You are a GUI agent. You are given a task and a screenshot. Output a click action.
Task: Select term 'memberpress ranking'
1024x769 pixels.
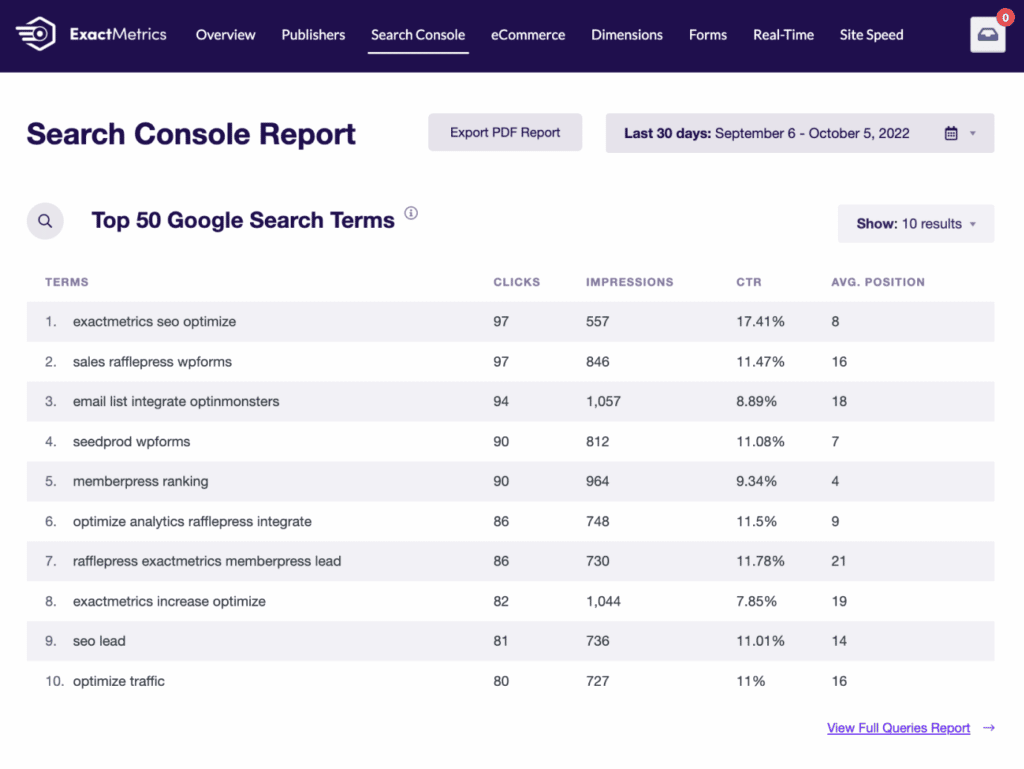[140, 481]
